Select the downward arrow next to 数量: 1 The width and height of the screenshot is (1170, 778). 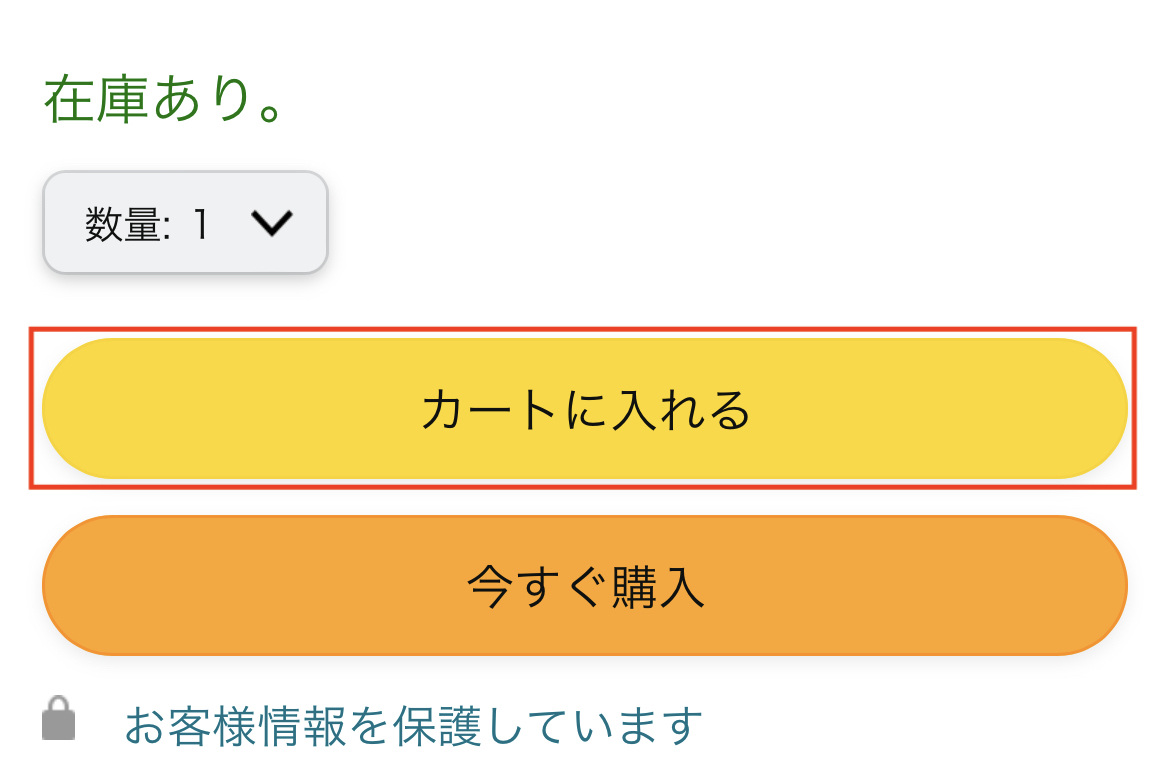coord(271,224)
